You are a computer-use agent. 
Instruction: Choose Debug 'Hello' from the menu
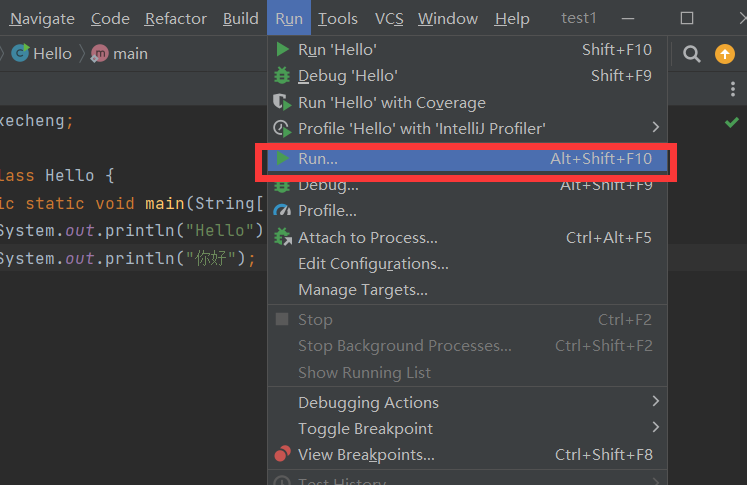[x=347, y=75]
